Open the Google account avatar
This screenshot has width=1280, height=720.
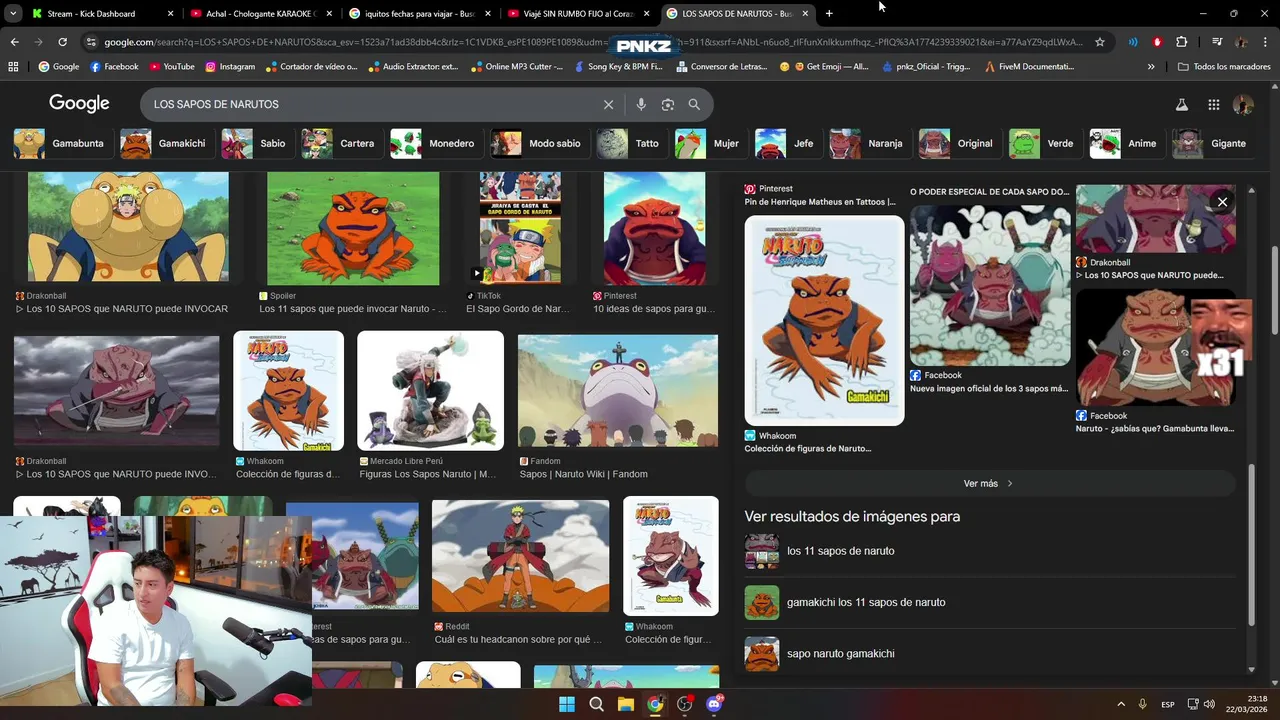point(1243,104)
